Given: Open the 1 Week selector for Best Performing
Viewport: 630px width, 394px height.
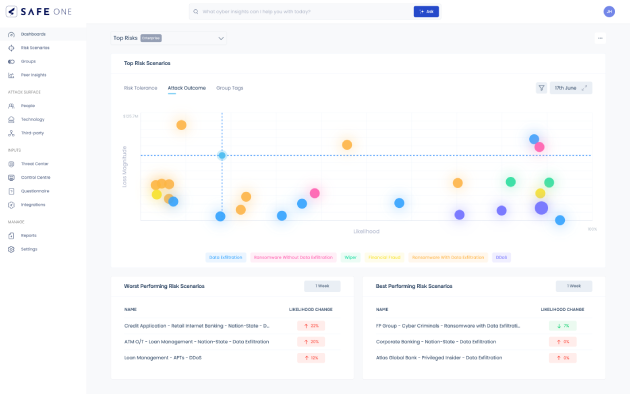Looking at the screenshot, I should (574, 286).
